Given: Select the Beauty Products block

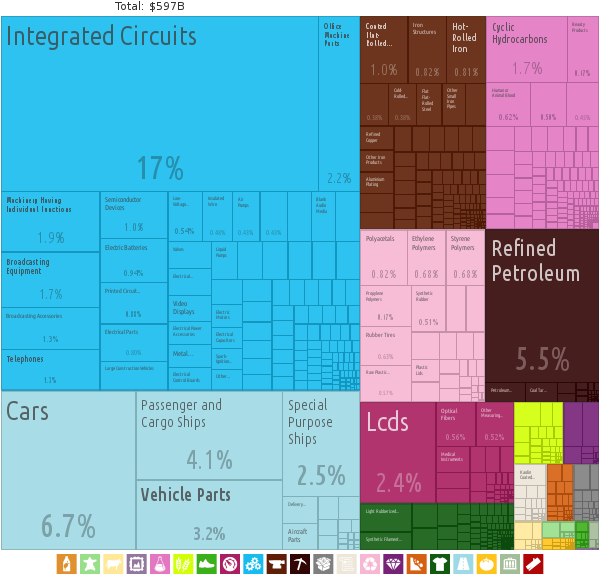Looking at the screenshot, I should [582, 49].
